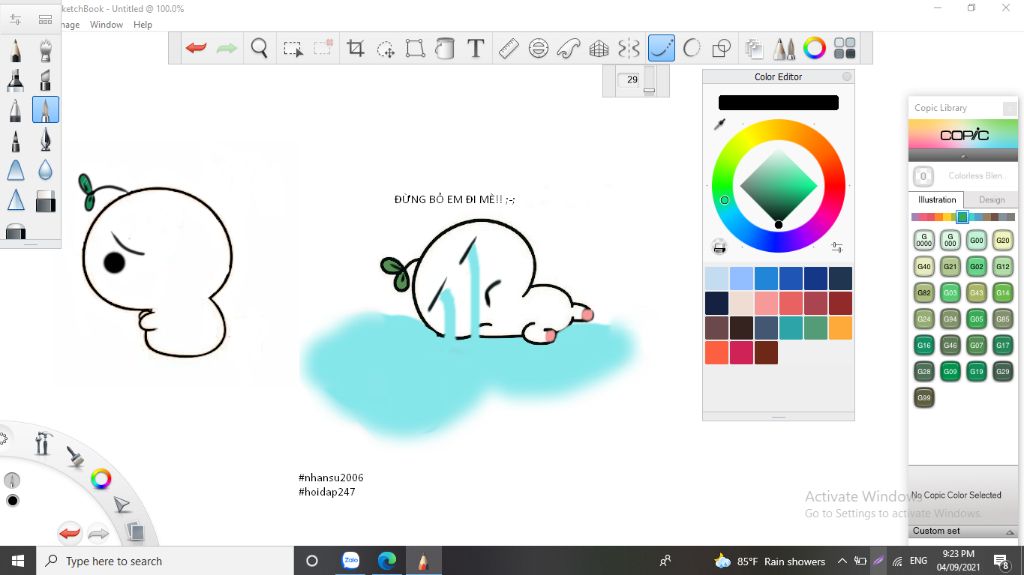Choose the Distort tool
The height and width of the screenshot is (575, 1024).
(x=415, y=48)
